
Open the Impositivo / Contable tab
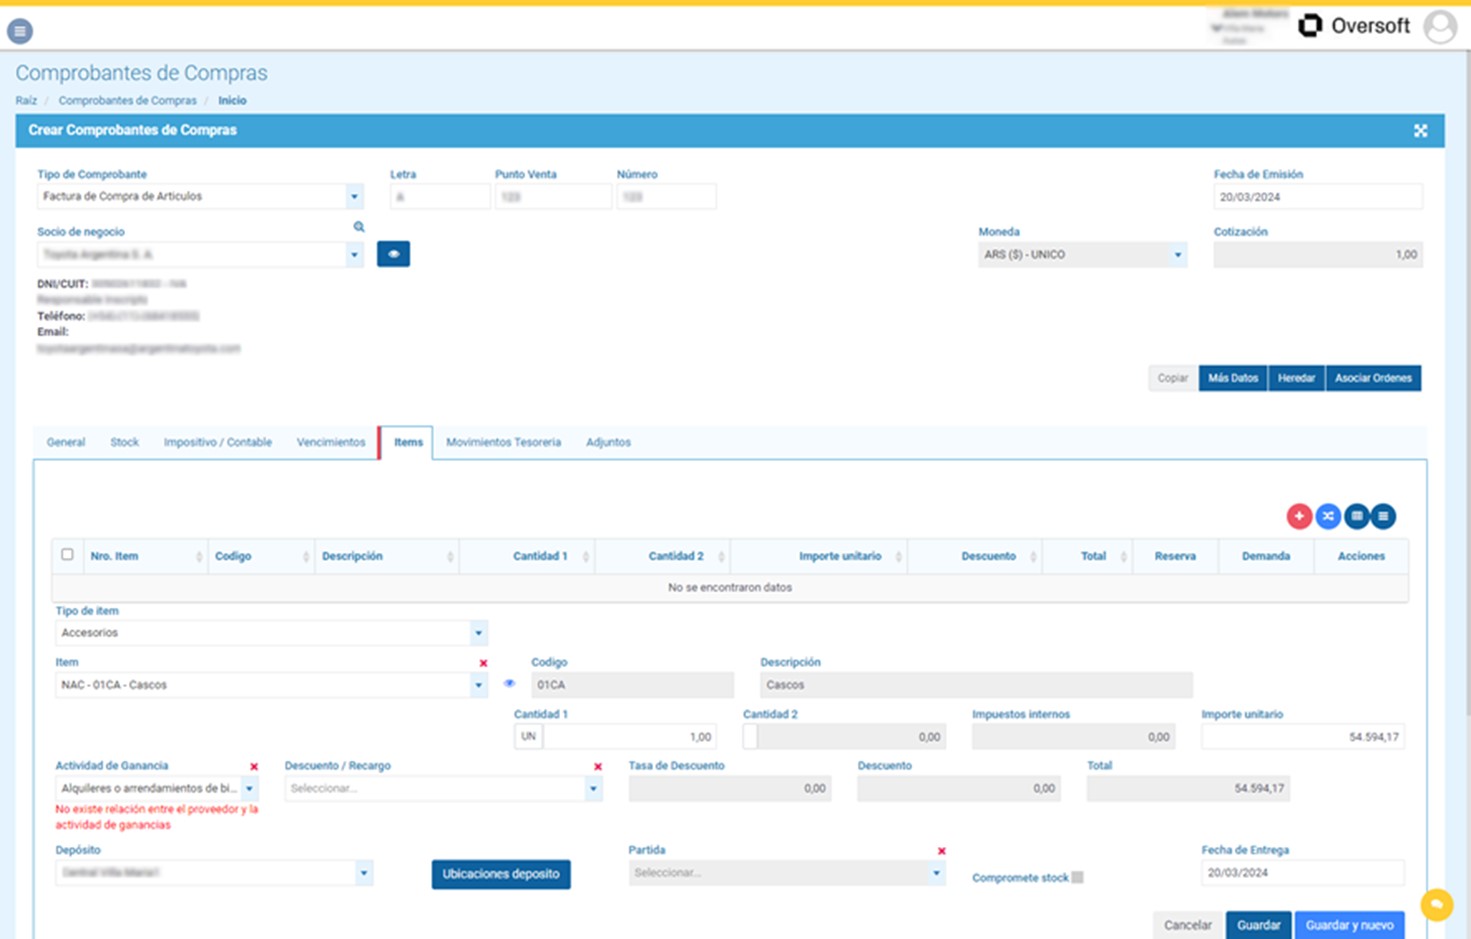(218, 442)
